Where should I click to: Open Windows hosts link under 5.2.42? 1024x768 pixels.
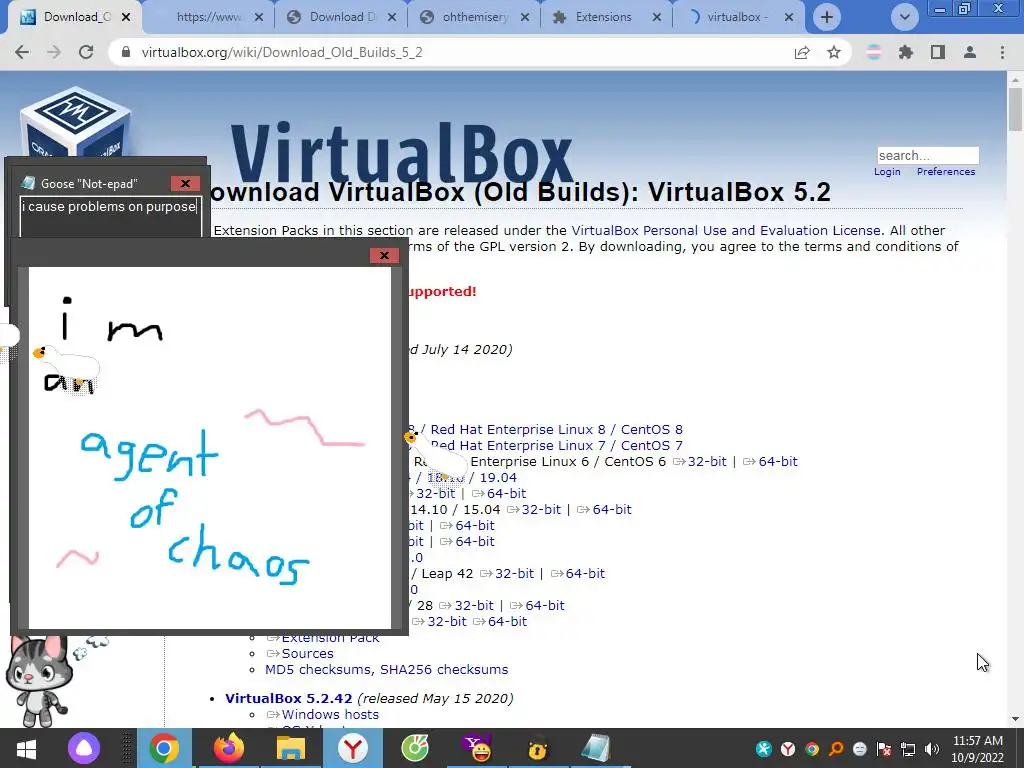(x=330, y=714)
